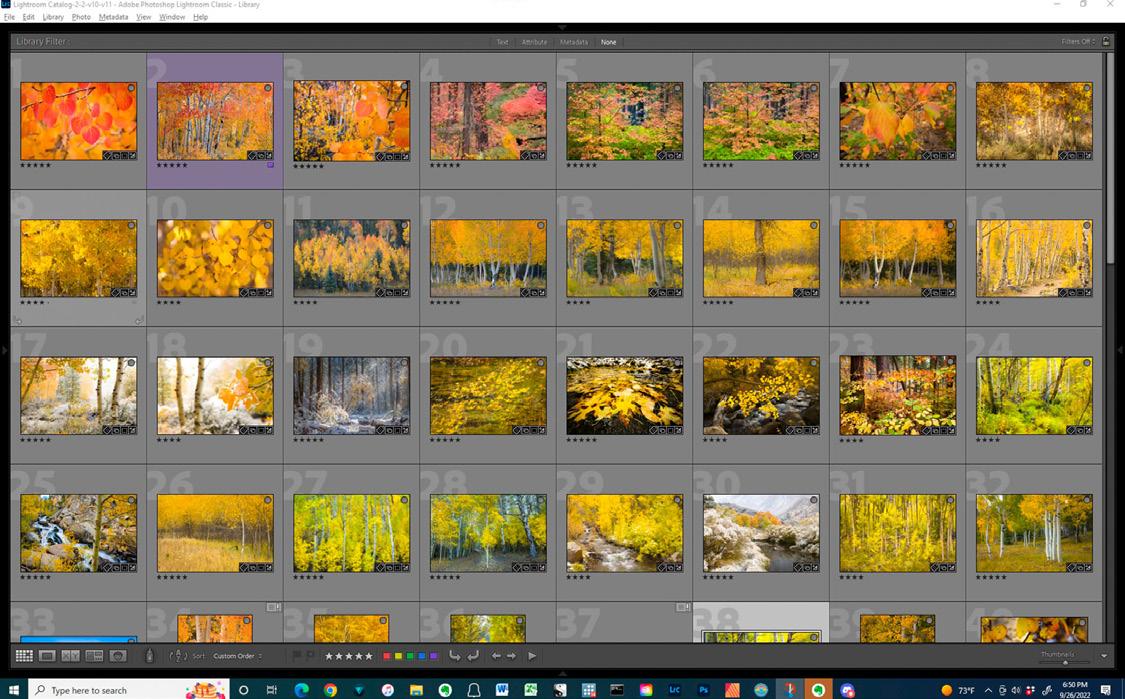Viewport: 1125px width, 699px height.
Task: Open the Windows Start menu
Action: click(14, 690)
